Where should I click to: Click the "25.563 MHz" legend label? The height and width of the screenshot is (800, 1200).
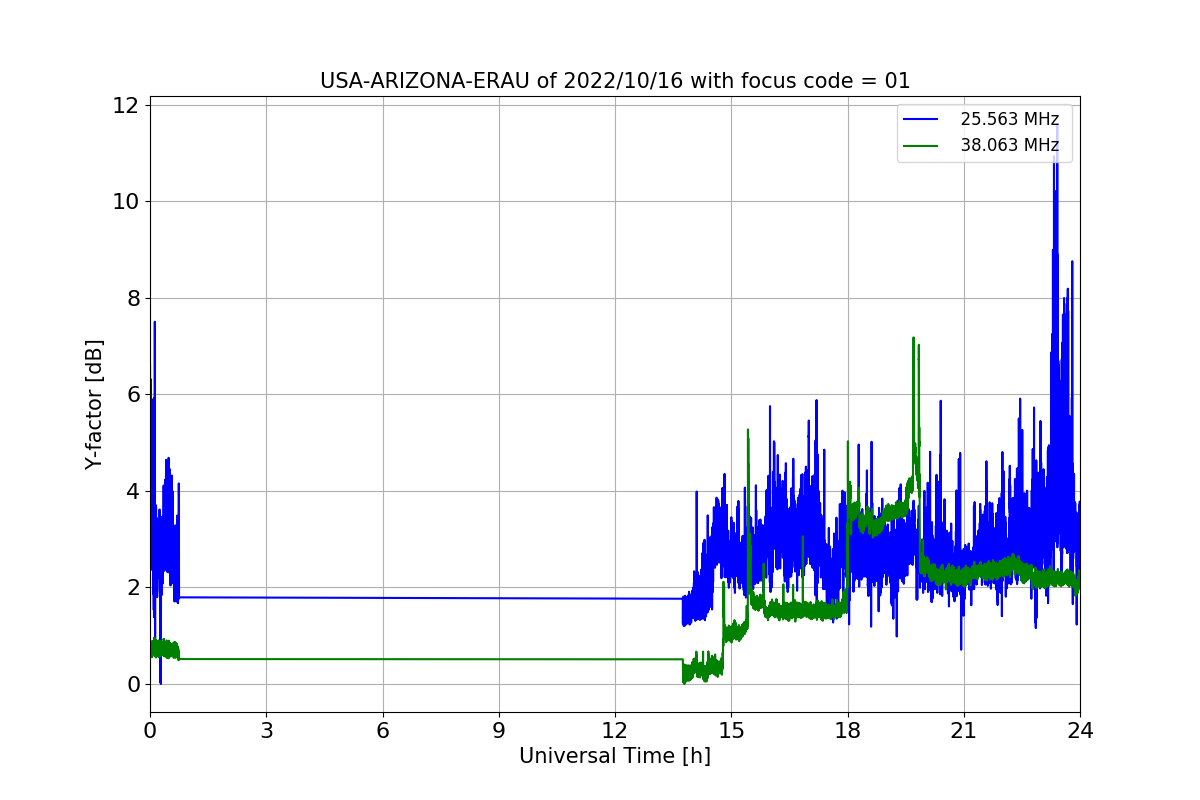click(1010, 119)
